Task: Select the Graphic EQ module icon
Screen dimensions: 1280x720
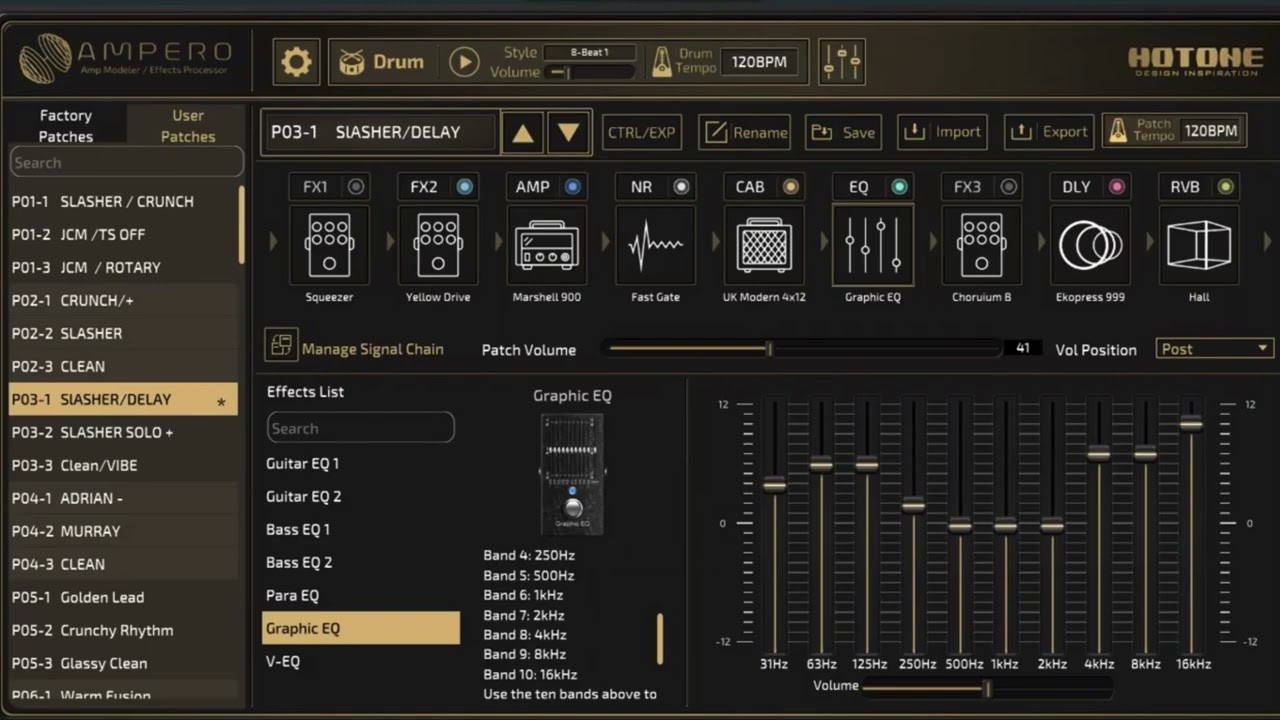Action: coord(873,245)
